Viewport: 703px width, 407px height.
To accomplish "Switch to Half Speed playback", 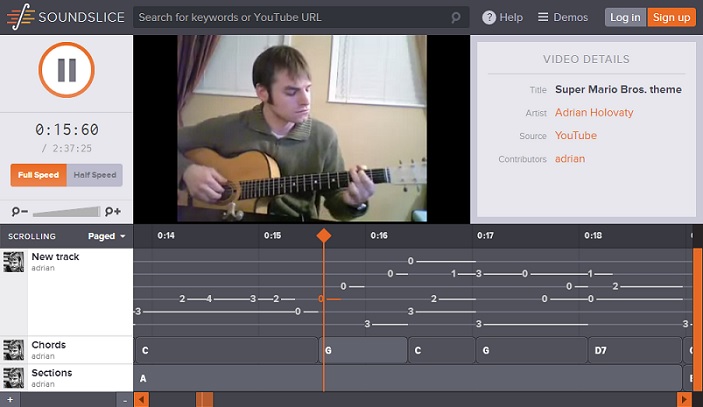I will 95,175.
